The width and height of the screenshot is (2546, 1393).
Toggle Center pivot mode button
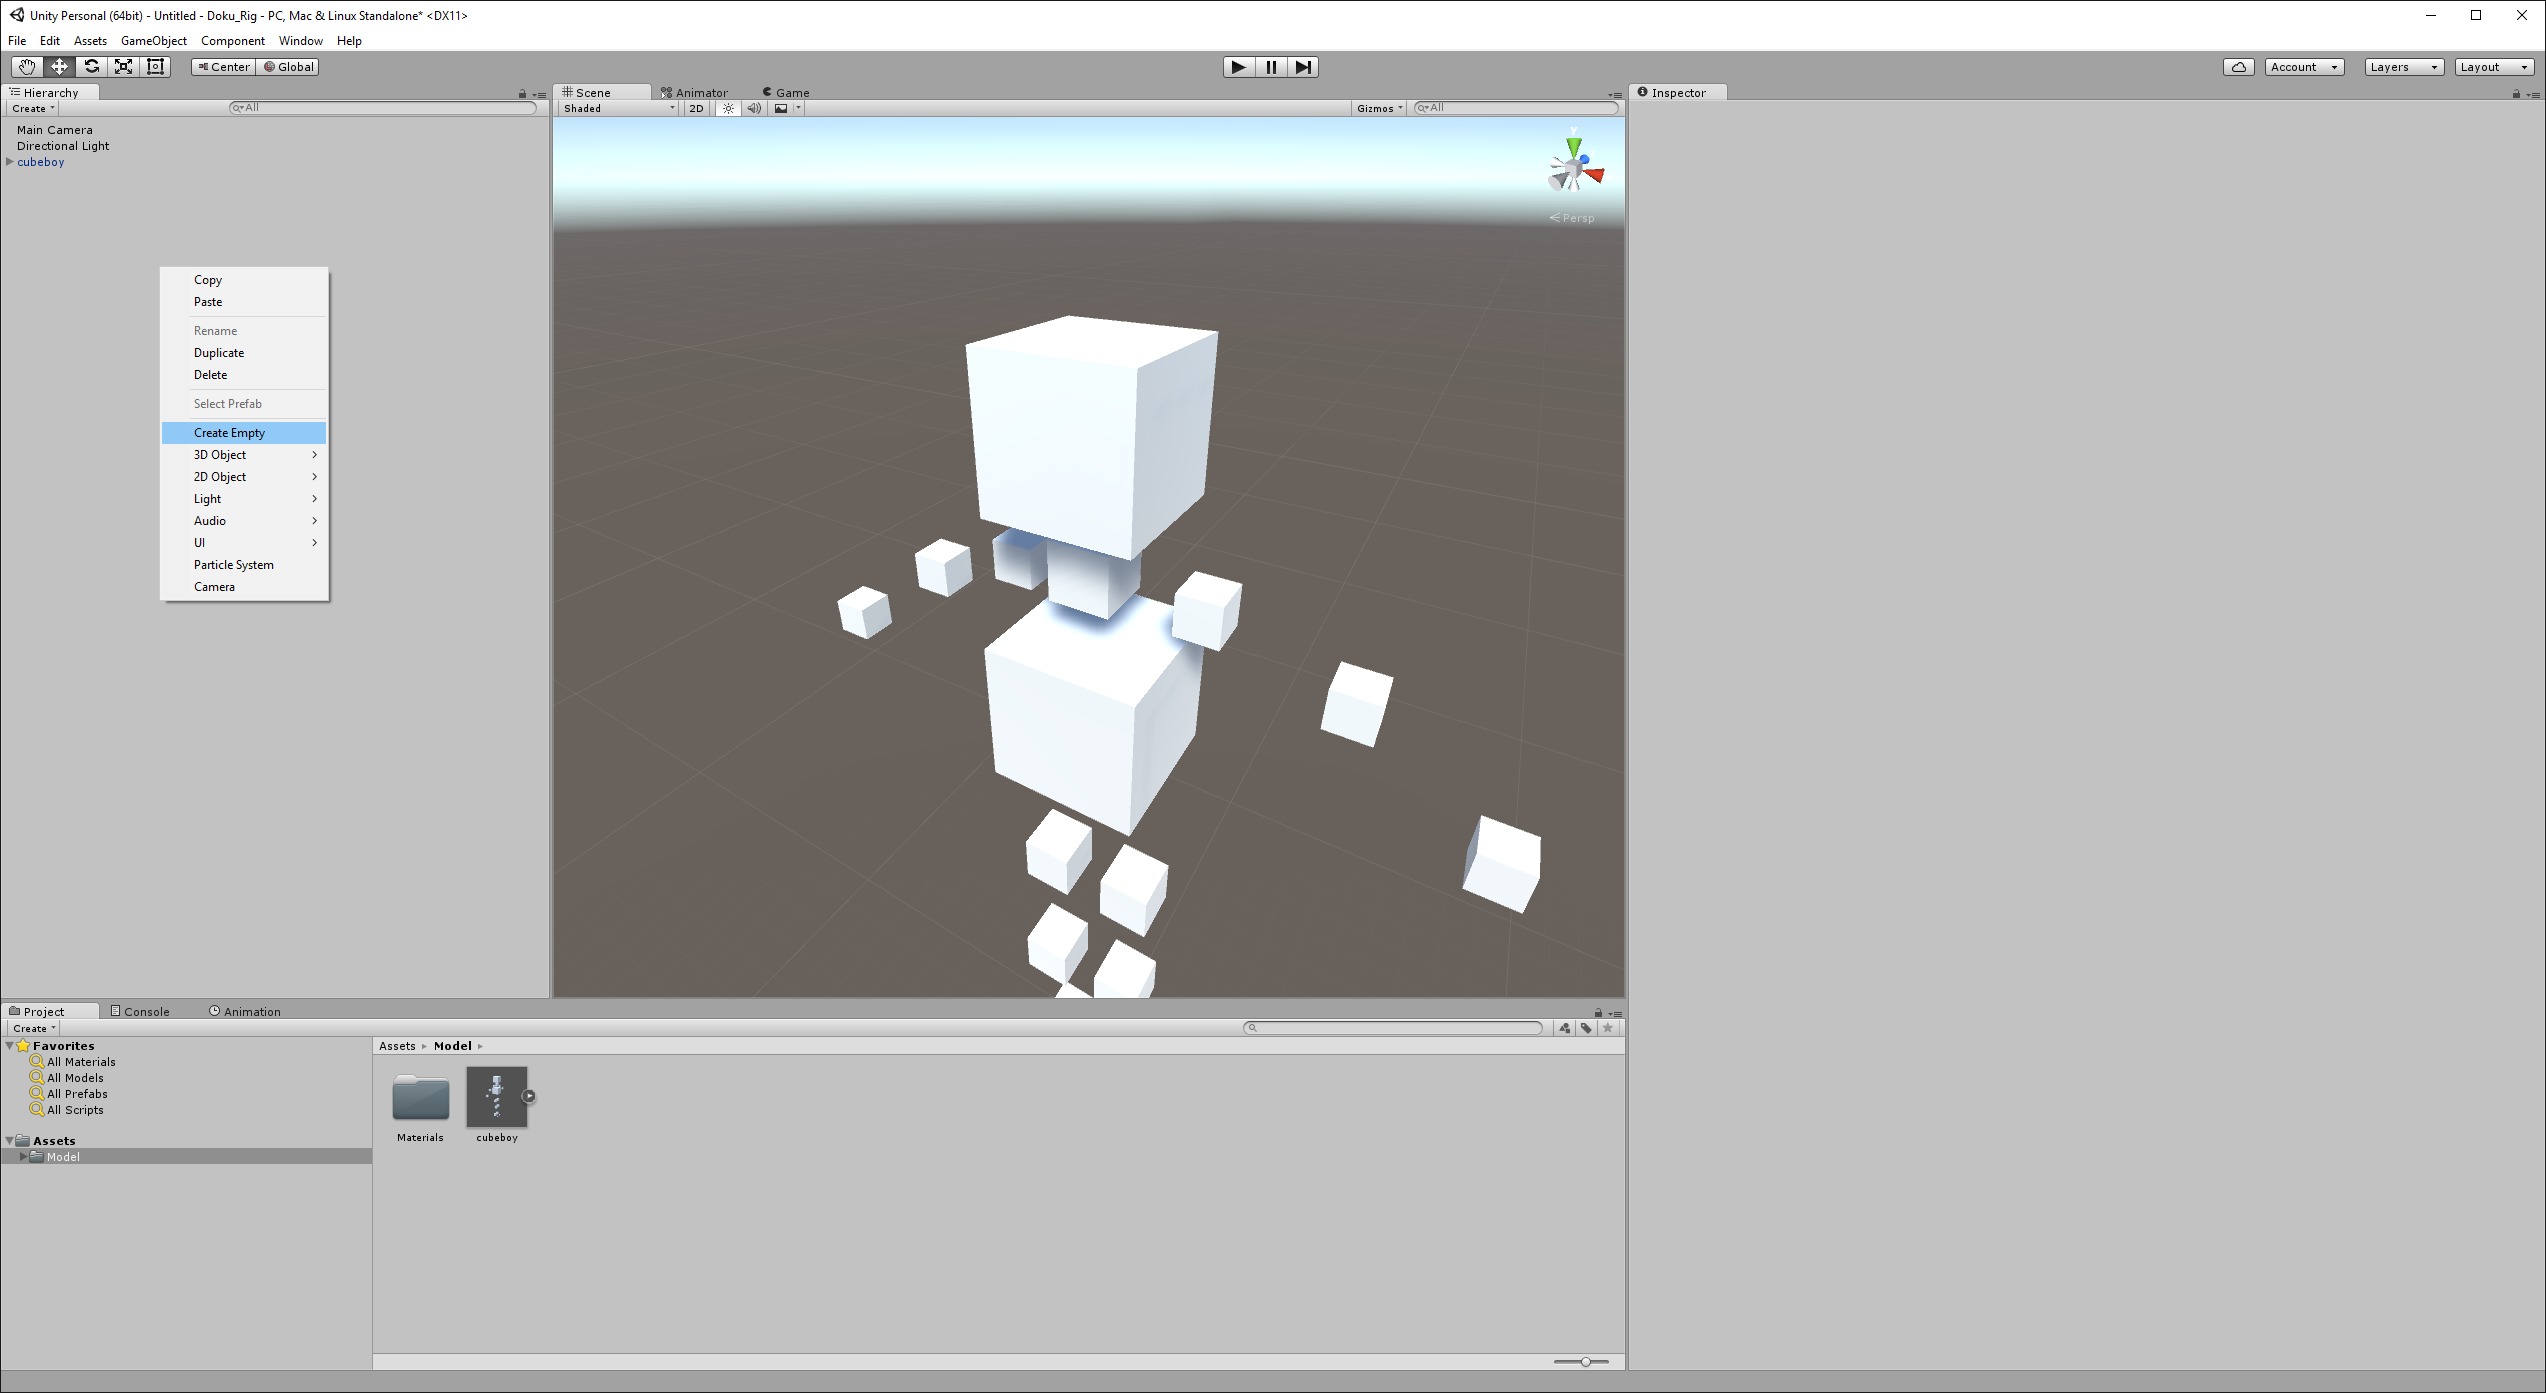pos(224,67)
